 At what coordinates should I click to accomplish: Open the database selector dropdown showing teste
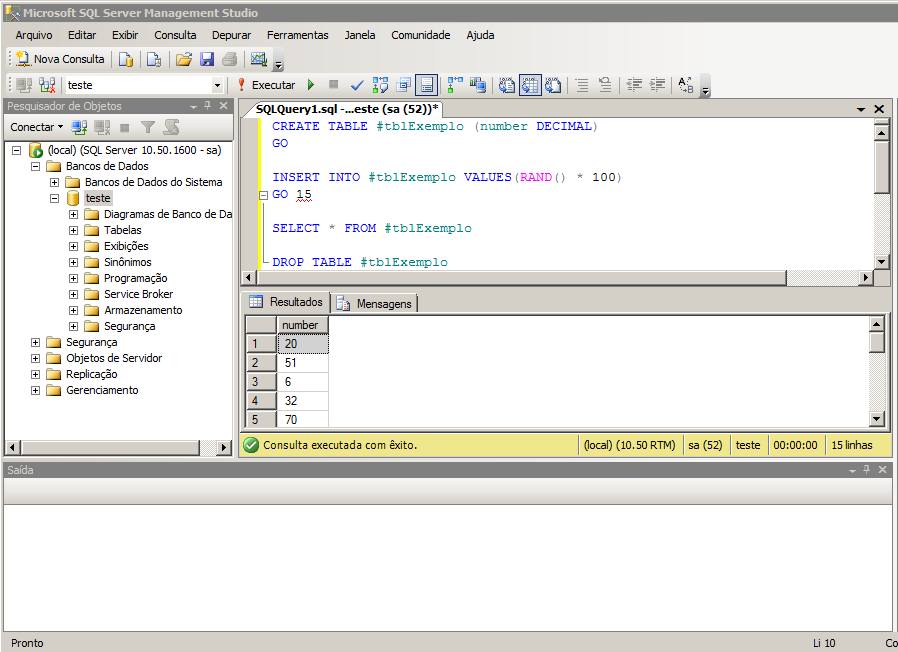217,86
